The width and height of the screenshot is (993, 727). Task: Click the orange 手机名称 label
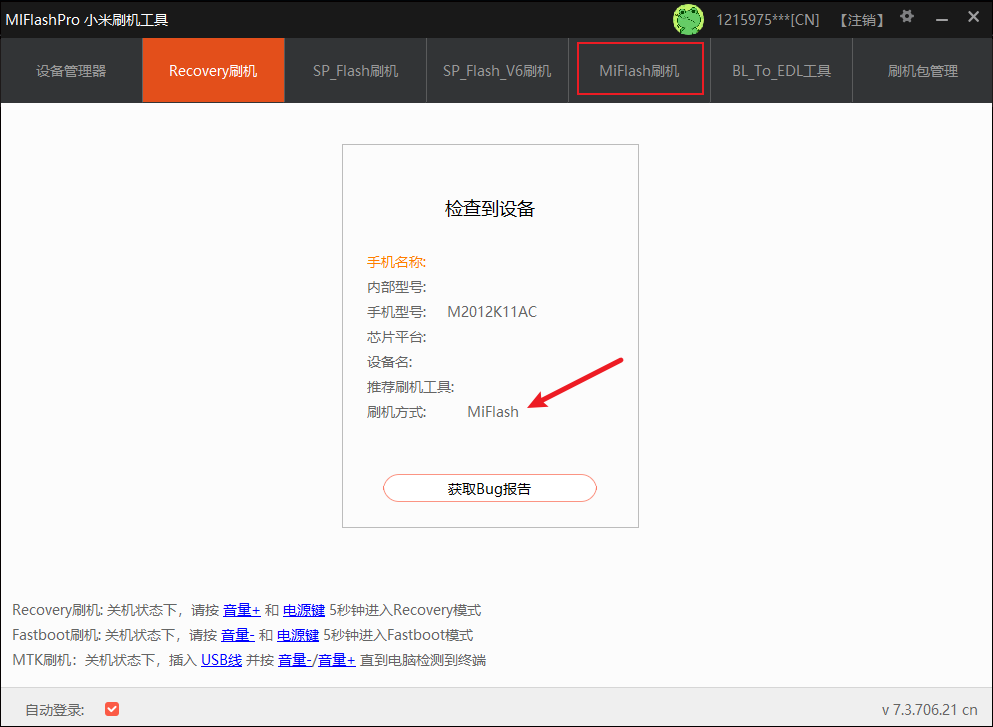pyautogui.click(x=396, y=262)
